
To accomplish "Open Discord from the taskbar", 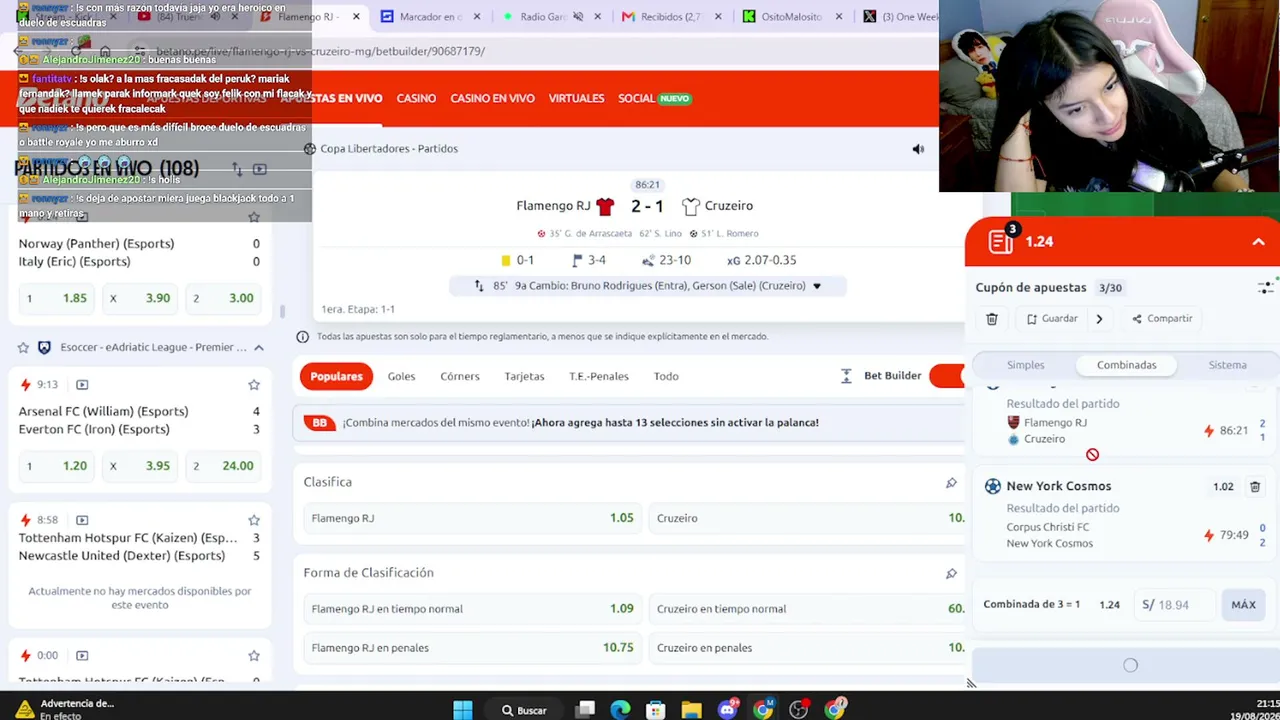I will [727, 710].
